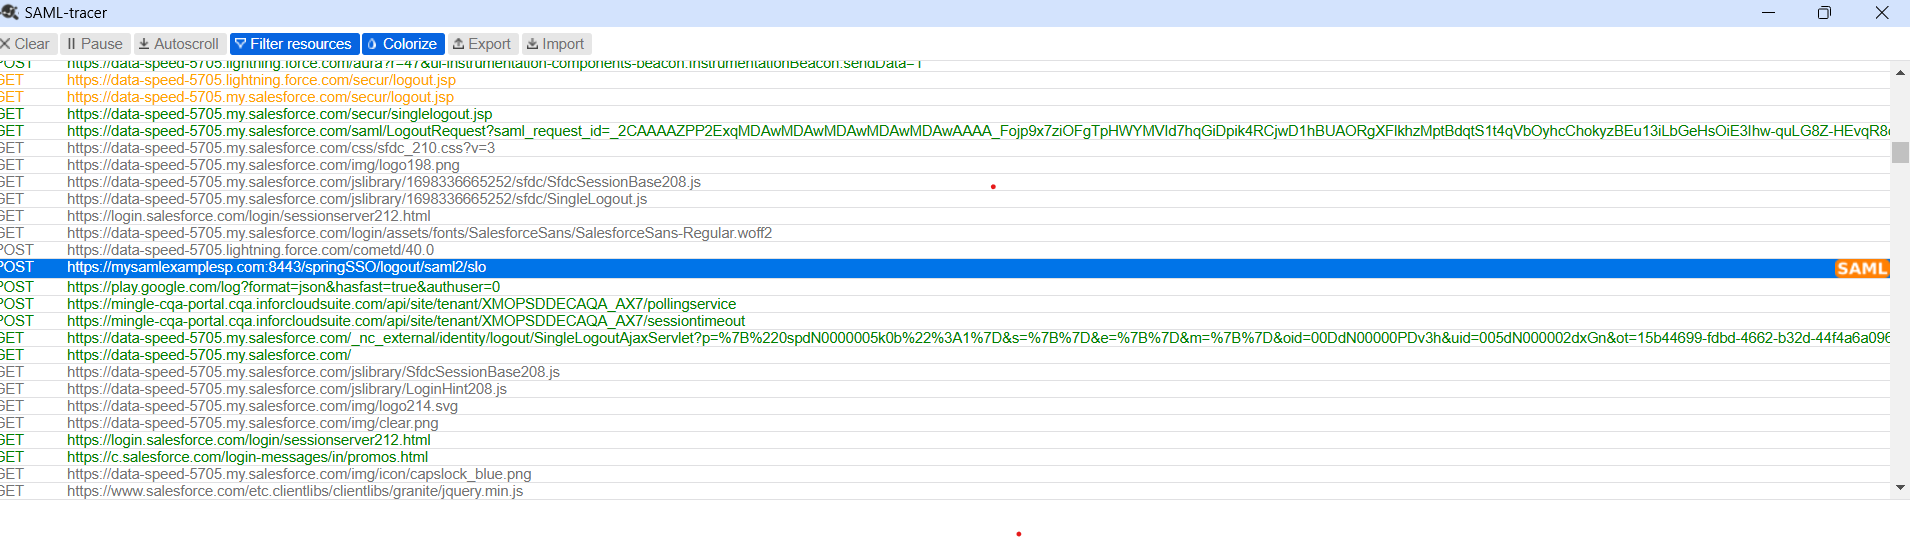Clear the request list
The image size is (1910, 537).
click(25, 44)
